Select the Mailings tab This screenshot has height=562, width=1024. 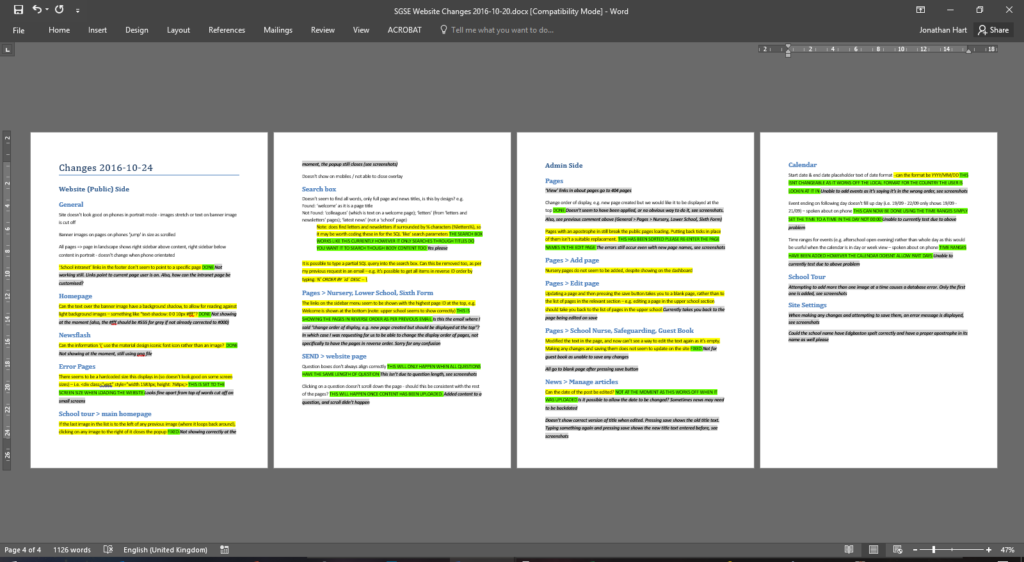[278, 30]
